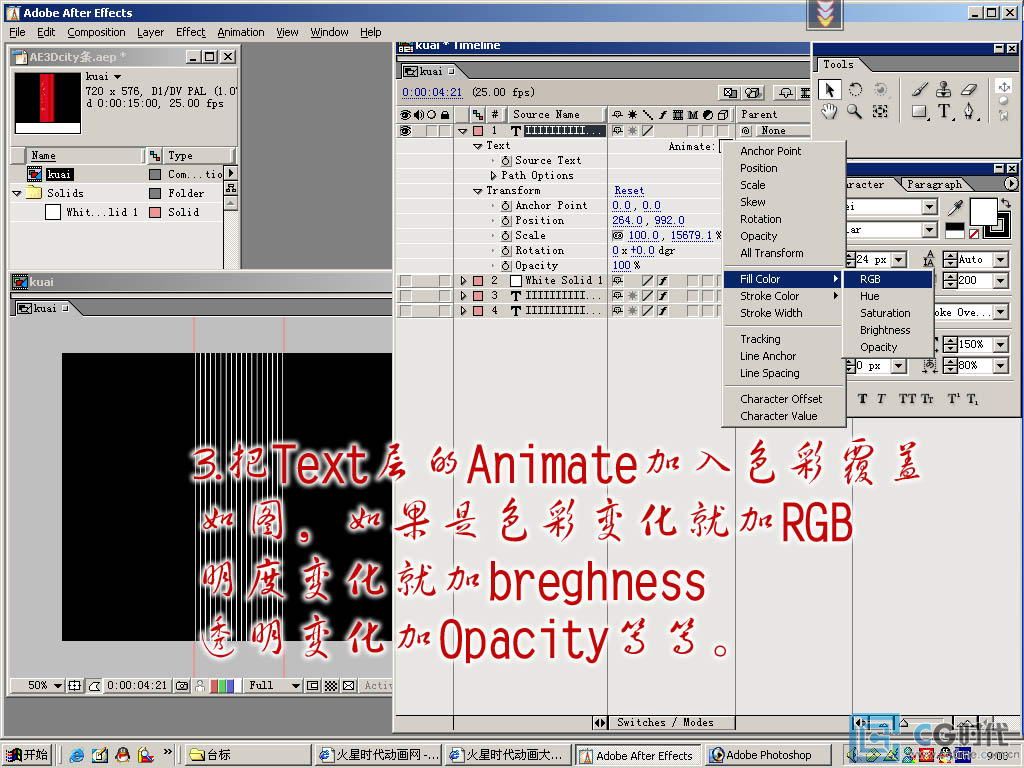Select the Pen tool

point(969,112)
